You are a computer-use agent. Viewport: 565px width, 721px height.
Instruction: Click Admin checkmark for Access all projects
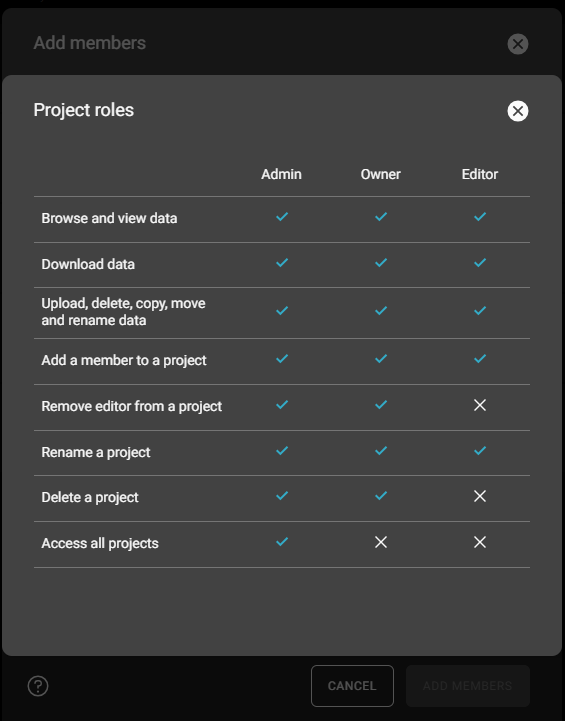pyautogui.click(x=282, y=542)
